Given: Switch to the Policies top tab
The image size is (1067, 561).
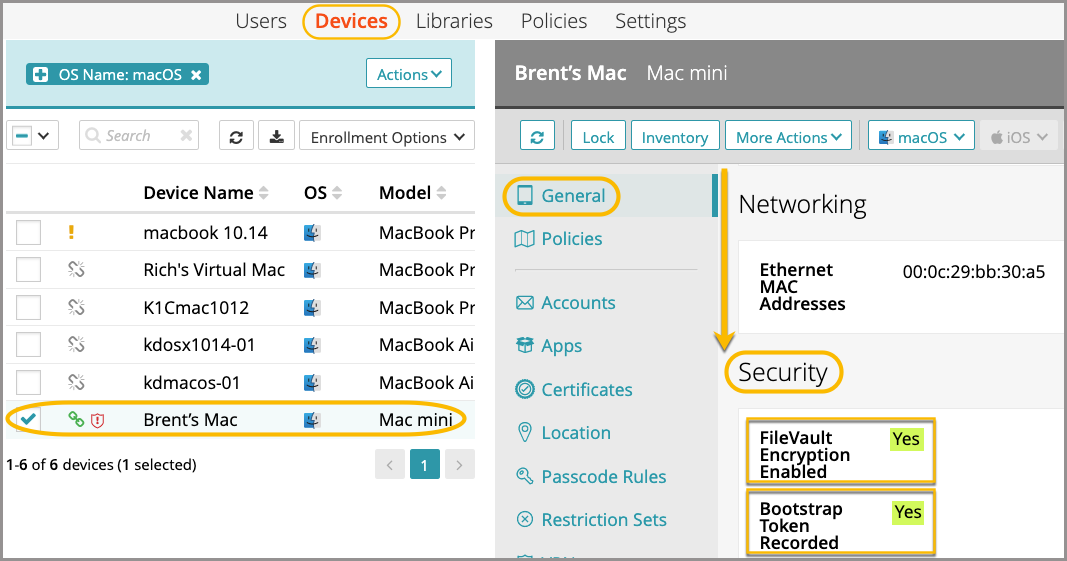Looking at the screenshot, I should [x=554, y=21].
